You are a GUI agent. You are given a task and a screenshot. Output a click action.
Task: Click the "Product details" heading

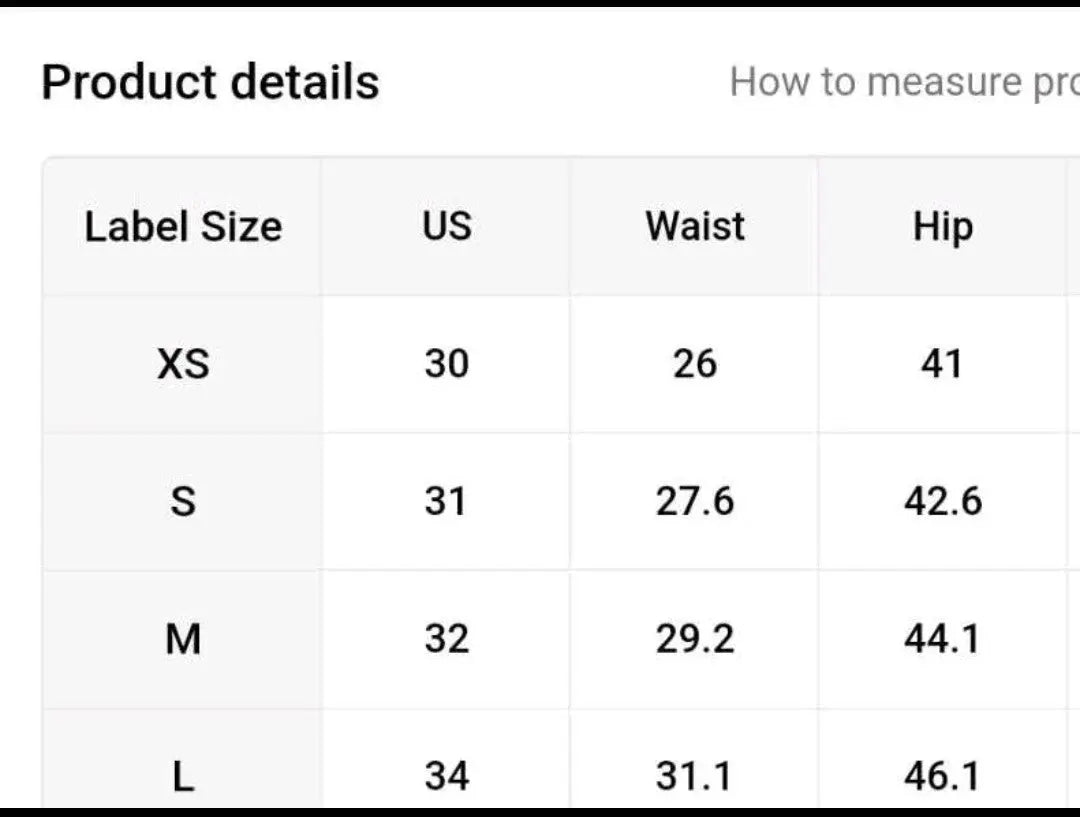click(x=210, y=82)
